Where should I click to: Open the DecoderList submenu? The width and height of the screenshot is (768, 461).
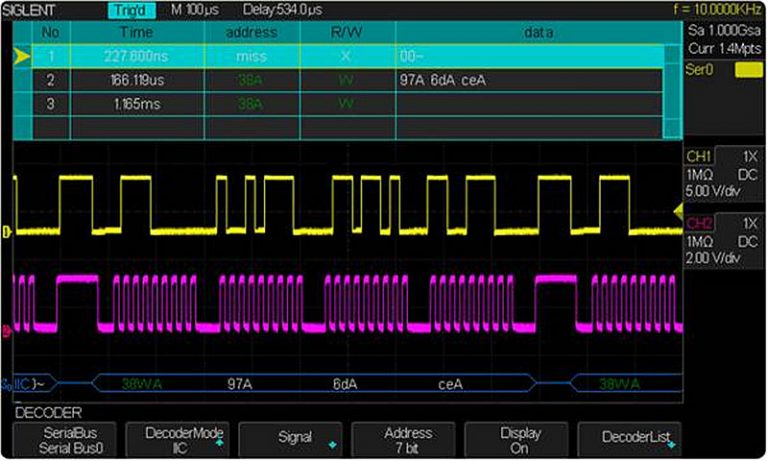633,441
